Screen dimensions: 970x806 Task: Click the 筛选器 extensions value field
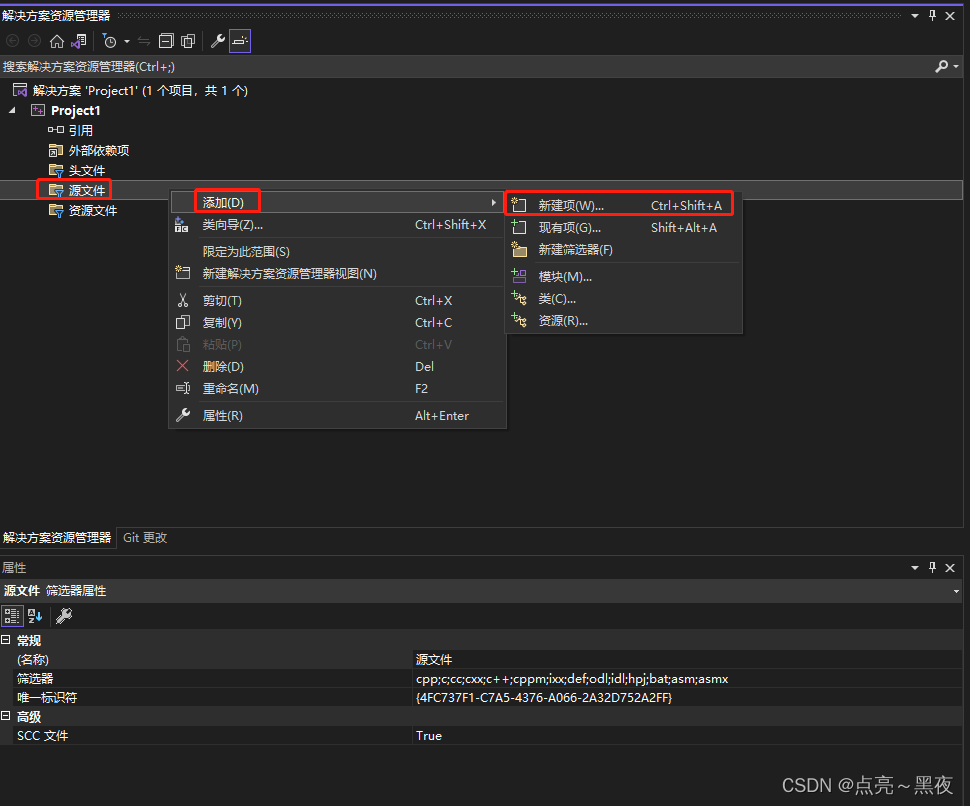687,679
